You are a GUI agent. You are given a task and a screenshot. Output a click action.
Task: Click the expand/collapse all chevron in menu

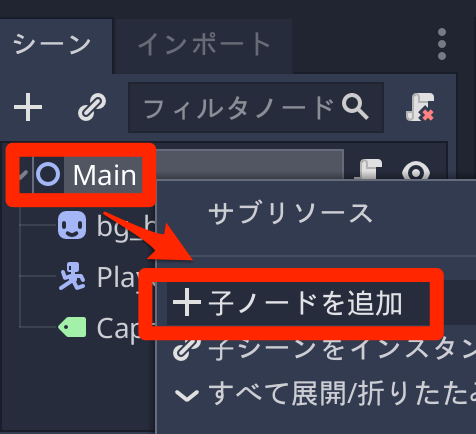pos(187,395)
